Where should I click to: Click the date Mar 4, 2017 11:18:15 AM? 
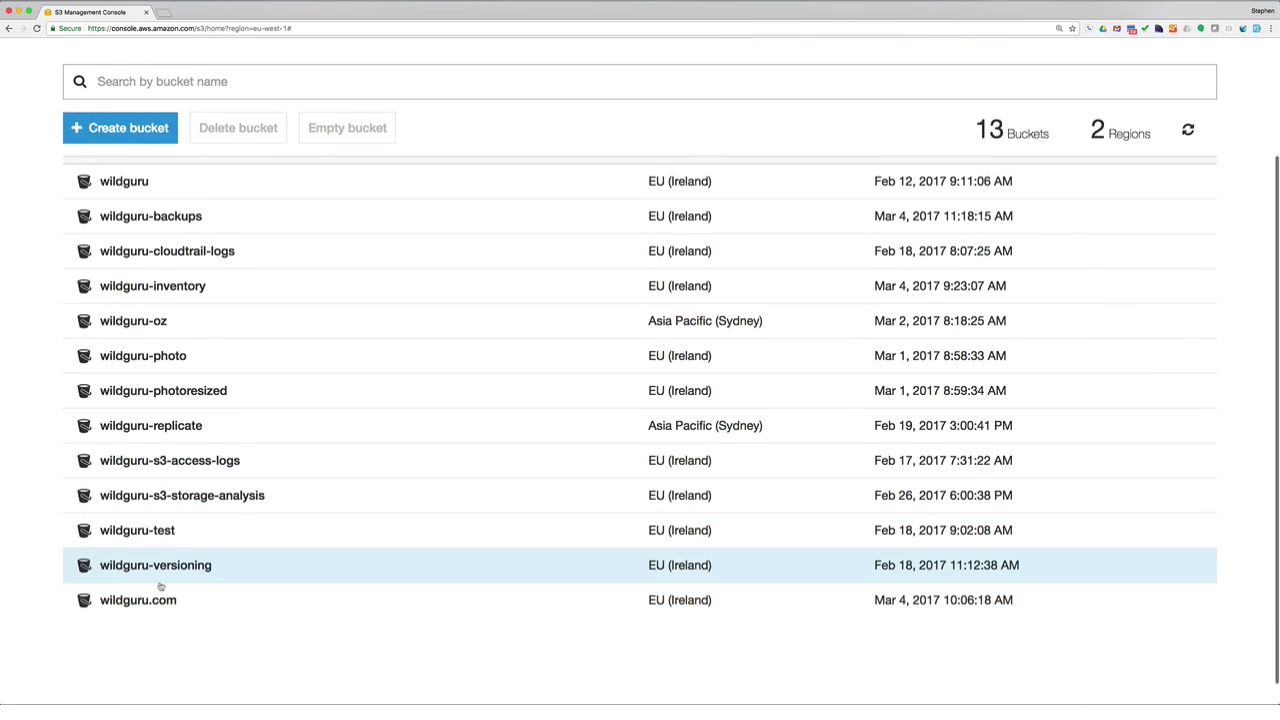(x=943, y=216)
